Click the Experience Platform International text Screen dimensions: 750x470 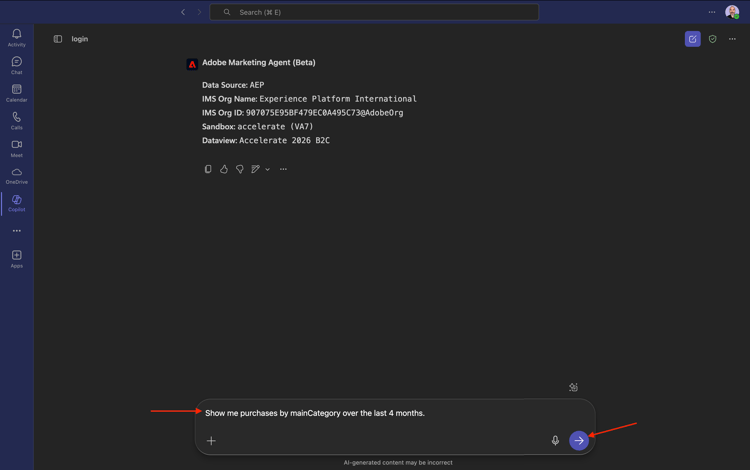click(x=338, y=99)
